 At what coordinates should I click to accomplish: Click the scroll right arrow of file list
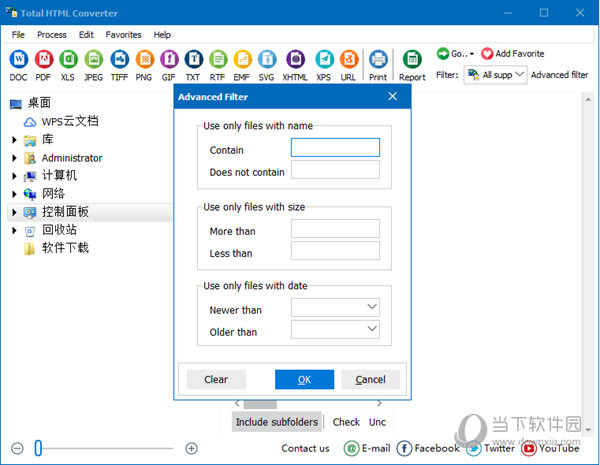pyautogui.click(x=379, y=404)
